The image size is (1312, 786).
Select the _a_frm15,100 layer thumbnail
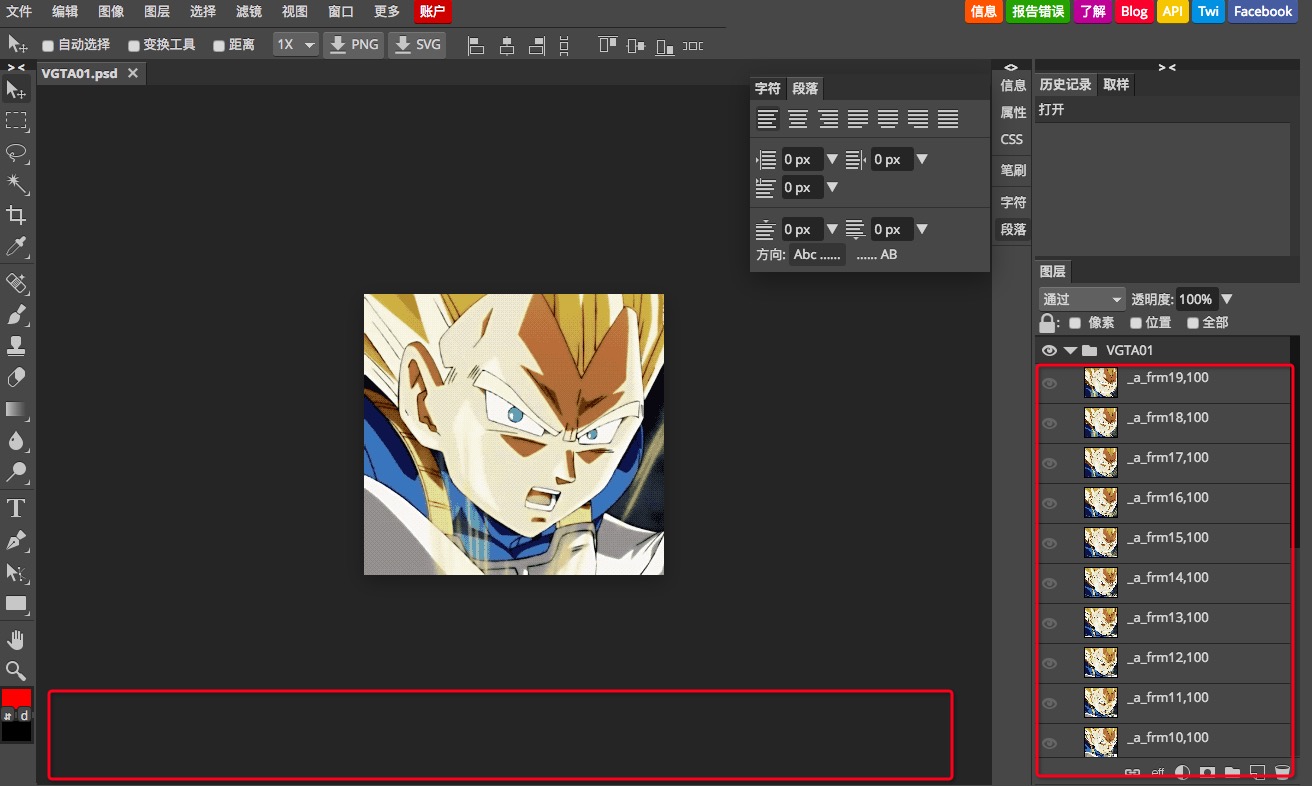[x=1101, y=542]
